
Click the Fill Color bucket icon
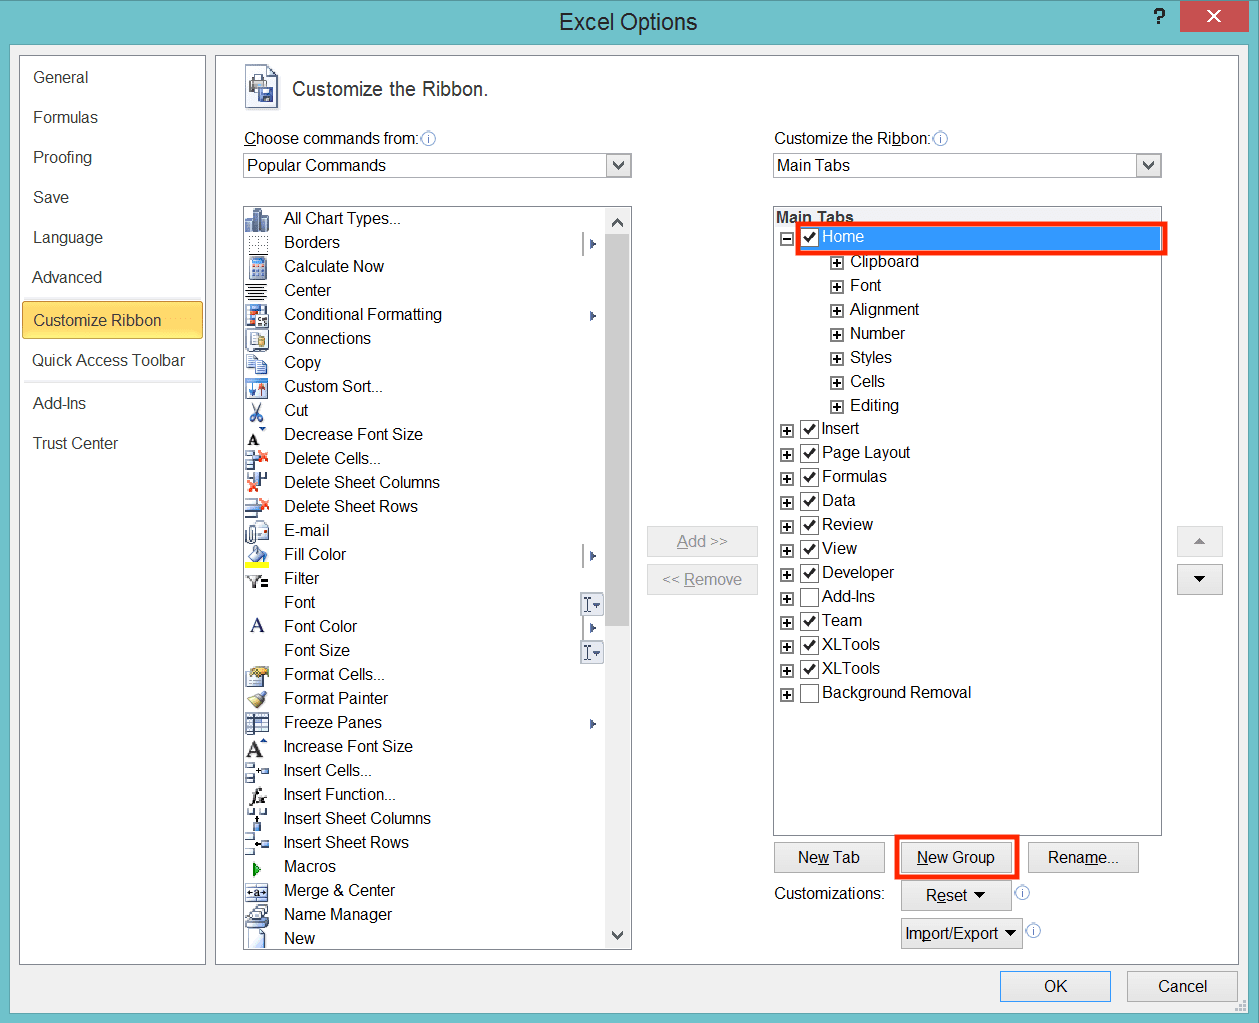pos(257,556)
